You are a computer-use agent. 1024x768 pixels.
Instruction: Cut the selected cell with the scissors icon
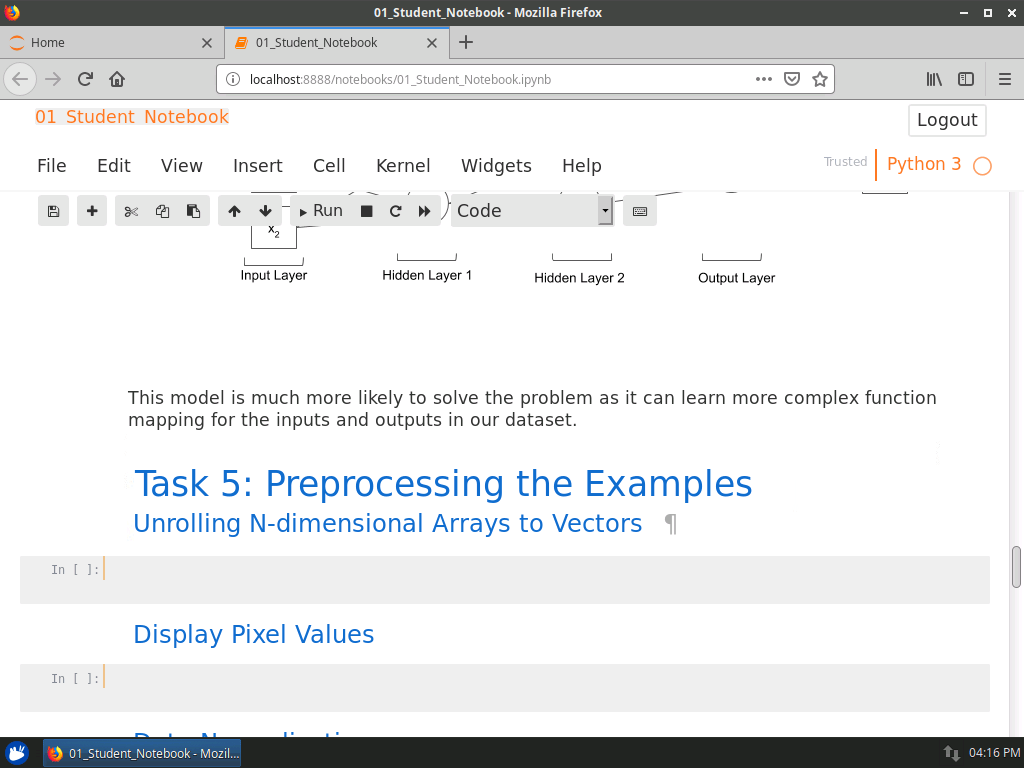pos(131,211)
